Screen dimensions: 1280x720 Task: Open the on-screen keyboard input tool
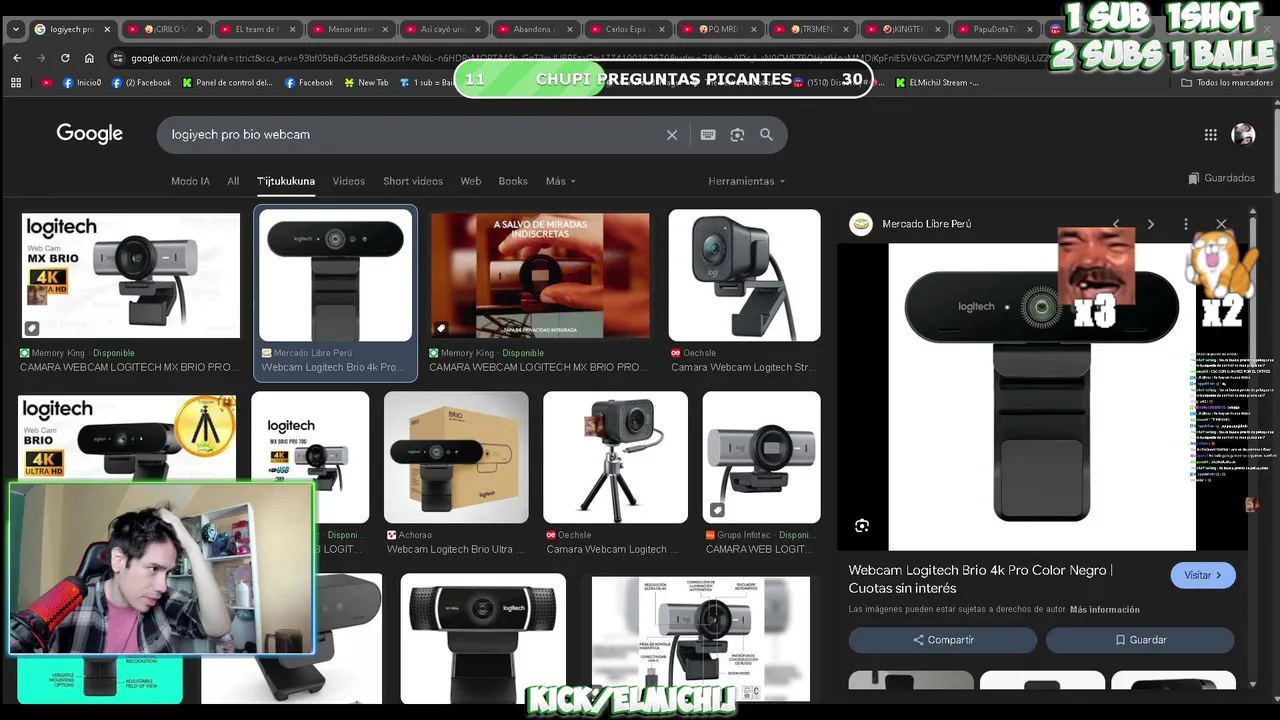coord(708,135)
